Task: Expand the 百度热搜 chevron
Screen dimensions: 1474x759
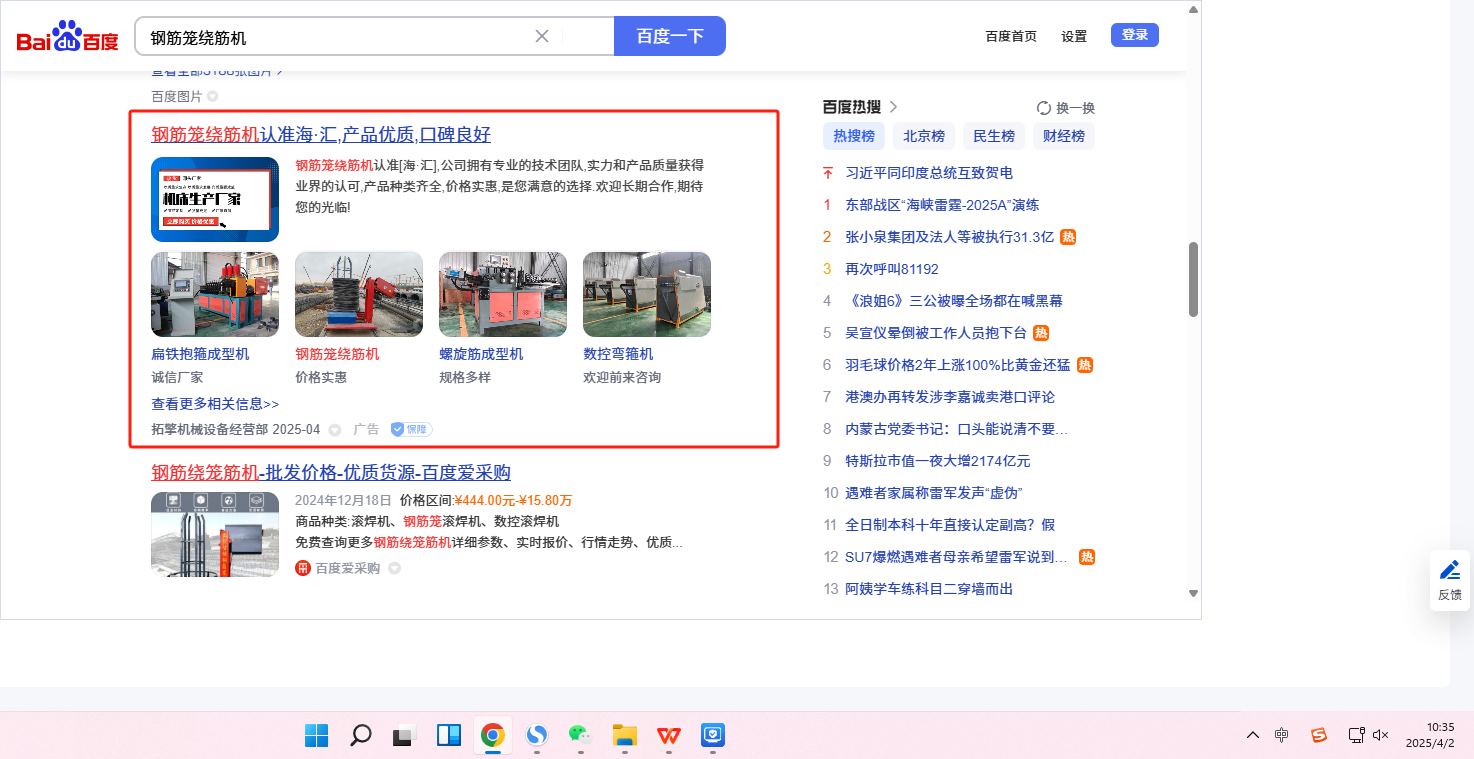Action: [893, 107]
